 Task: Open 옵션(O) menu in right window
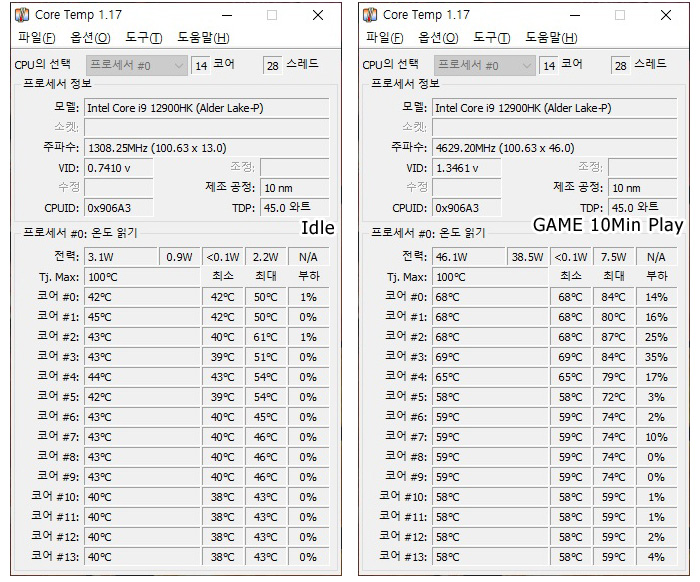438,37
